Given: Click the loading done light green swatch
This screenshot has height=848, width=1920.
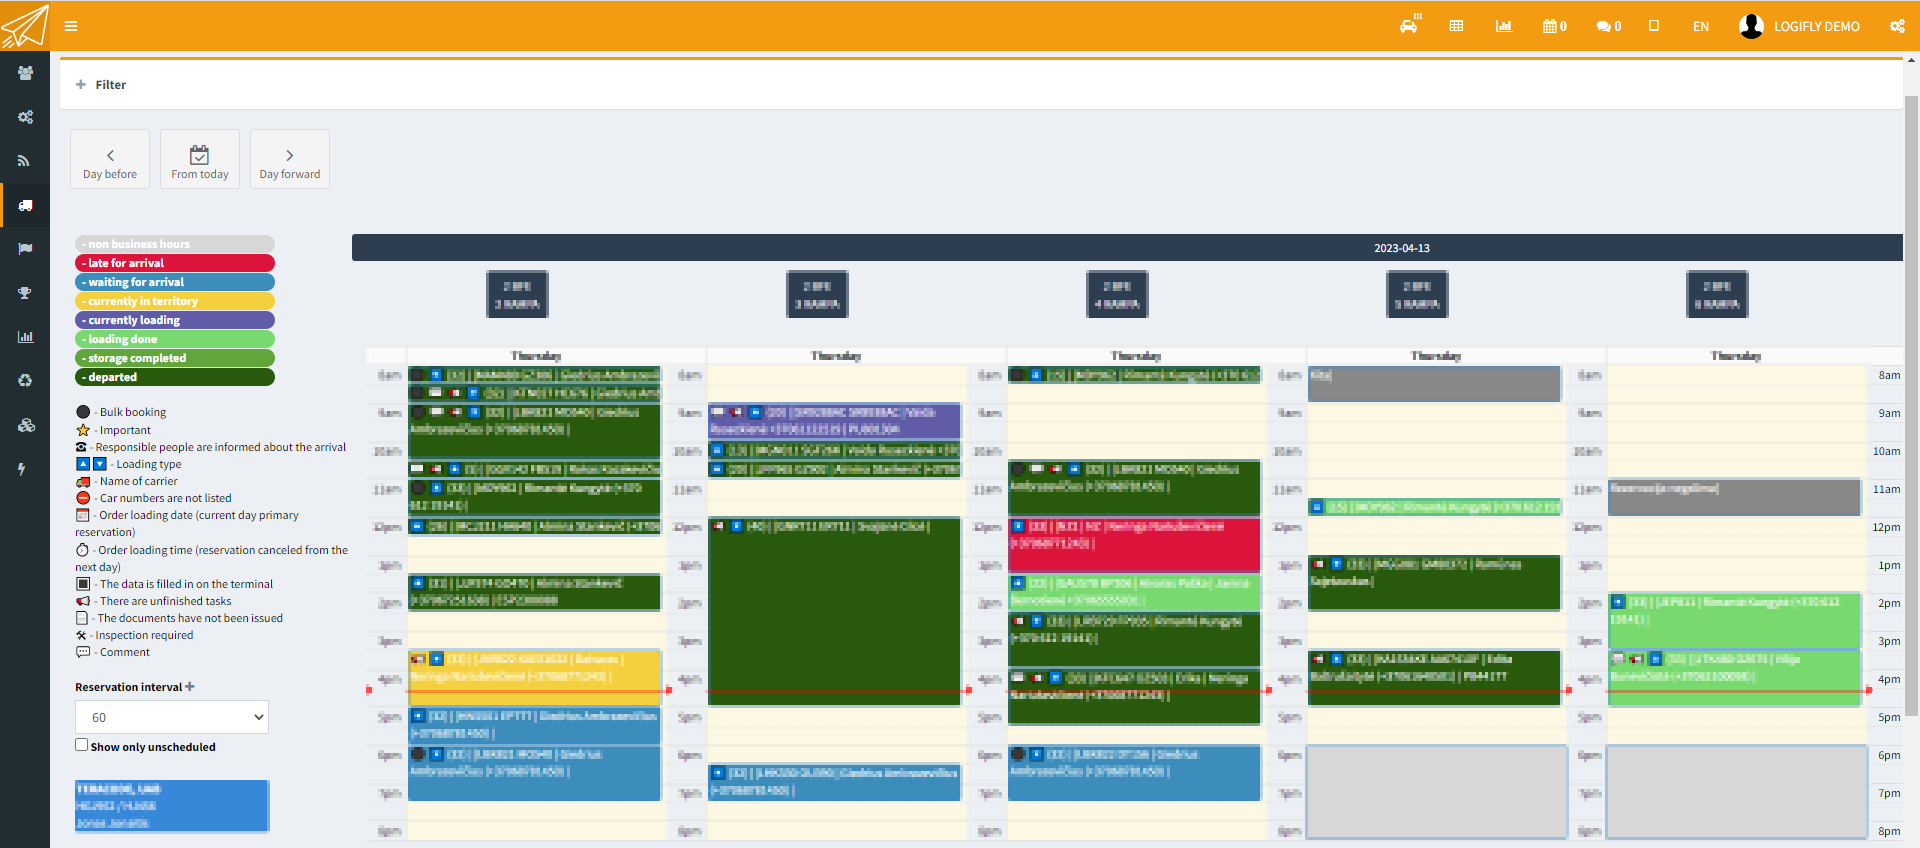Looking at the screenshot, I should [175, 339].
